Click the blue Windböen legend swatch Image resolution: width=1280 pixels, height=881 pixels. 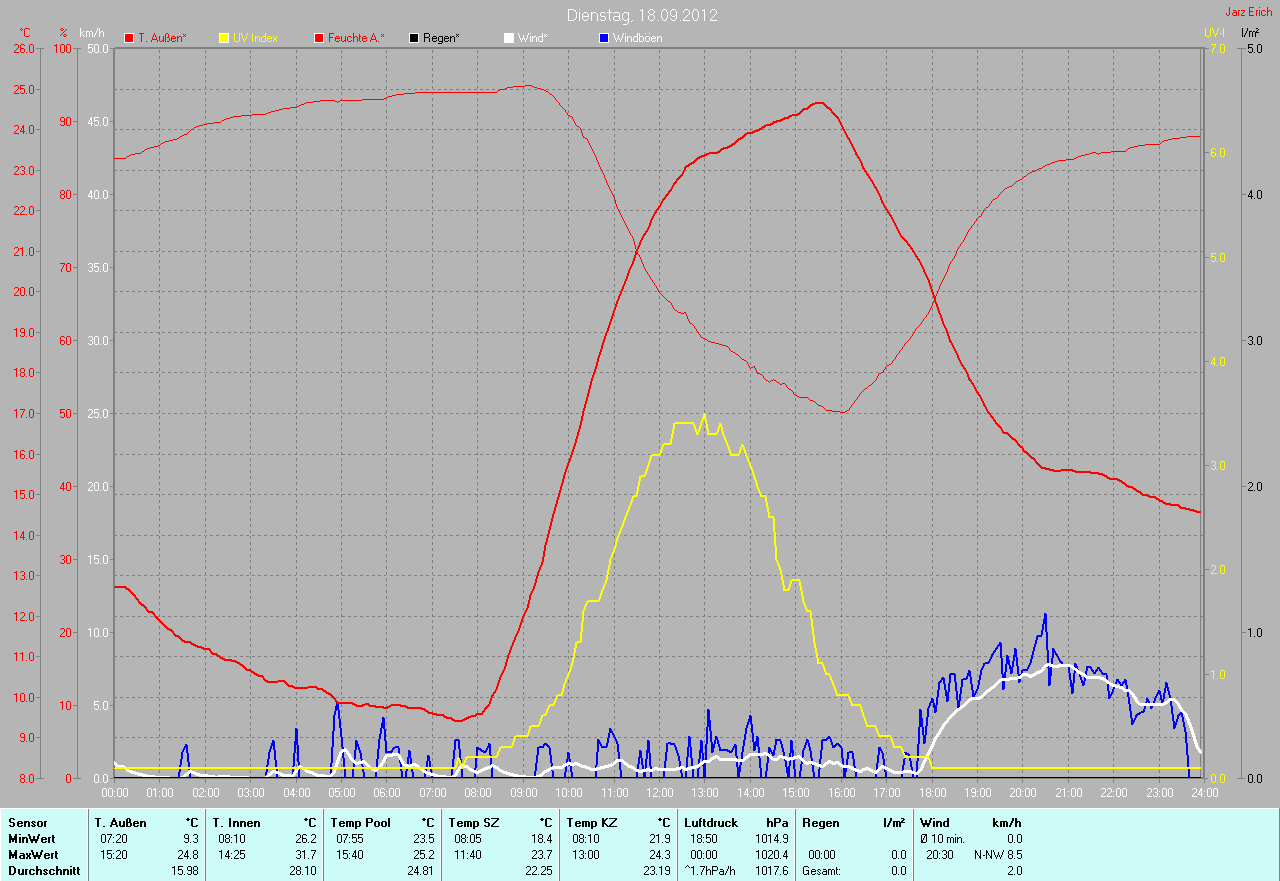(x=603, y=38)
